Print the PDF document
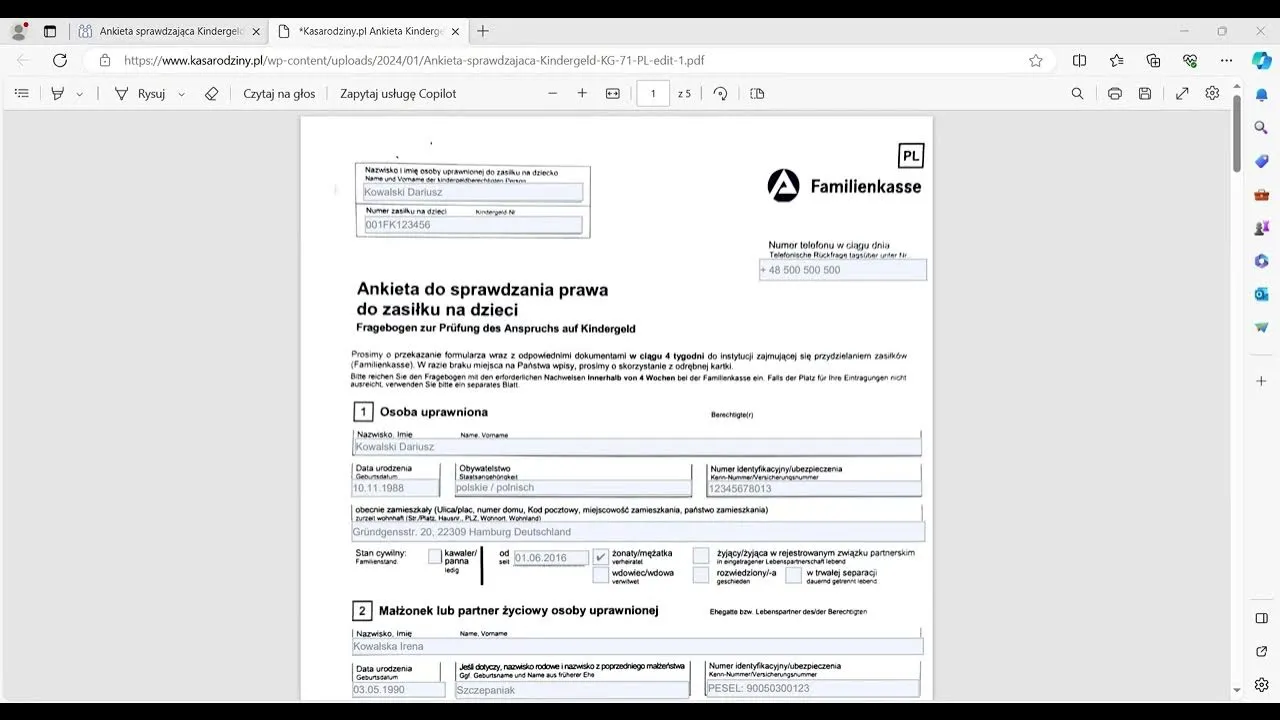This screenshot has width=1280, height=720. click(1115, 93)
